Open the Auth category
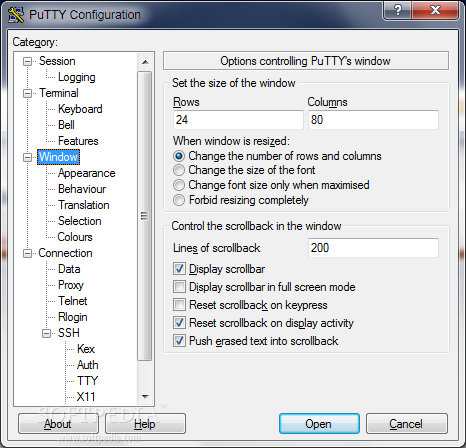This screenshot has width=466, height=448. click(x=87, y=365)
